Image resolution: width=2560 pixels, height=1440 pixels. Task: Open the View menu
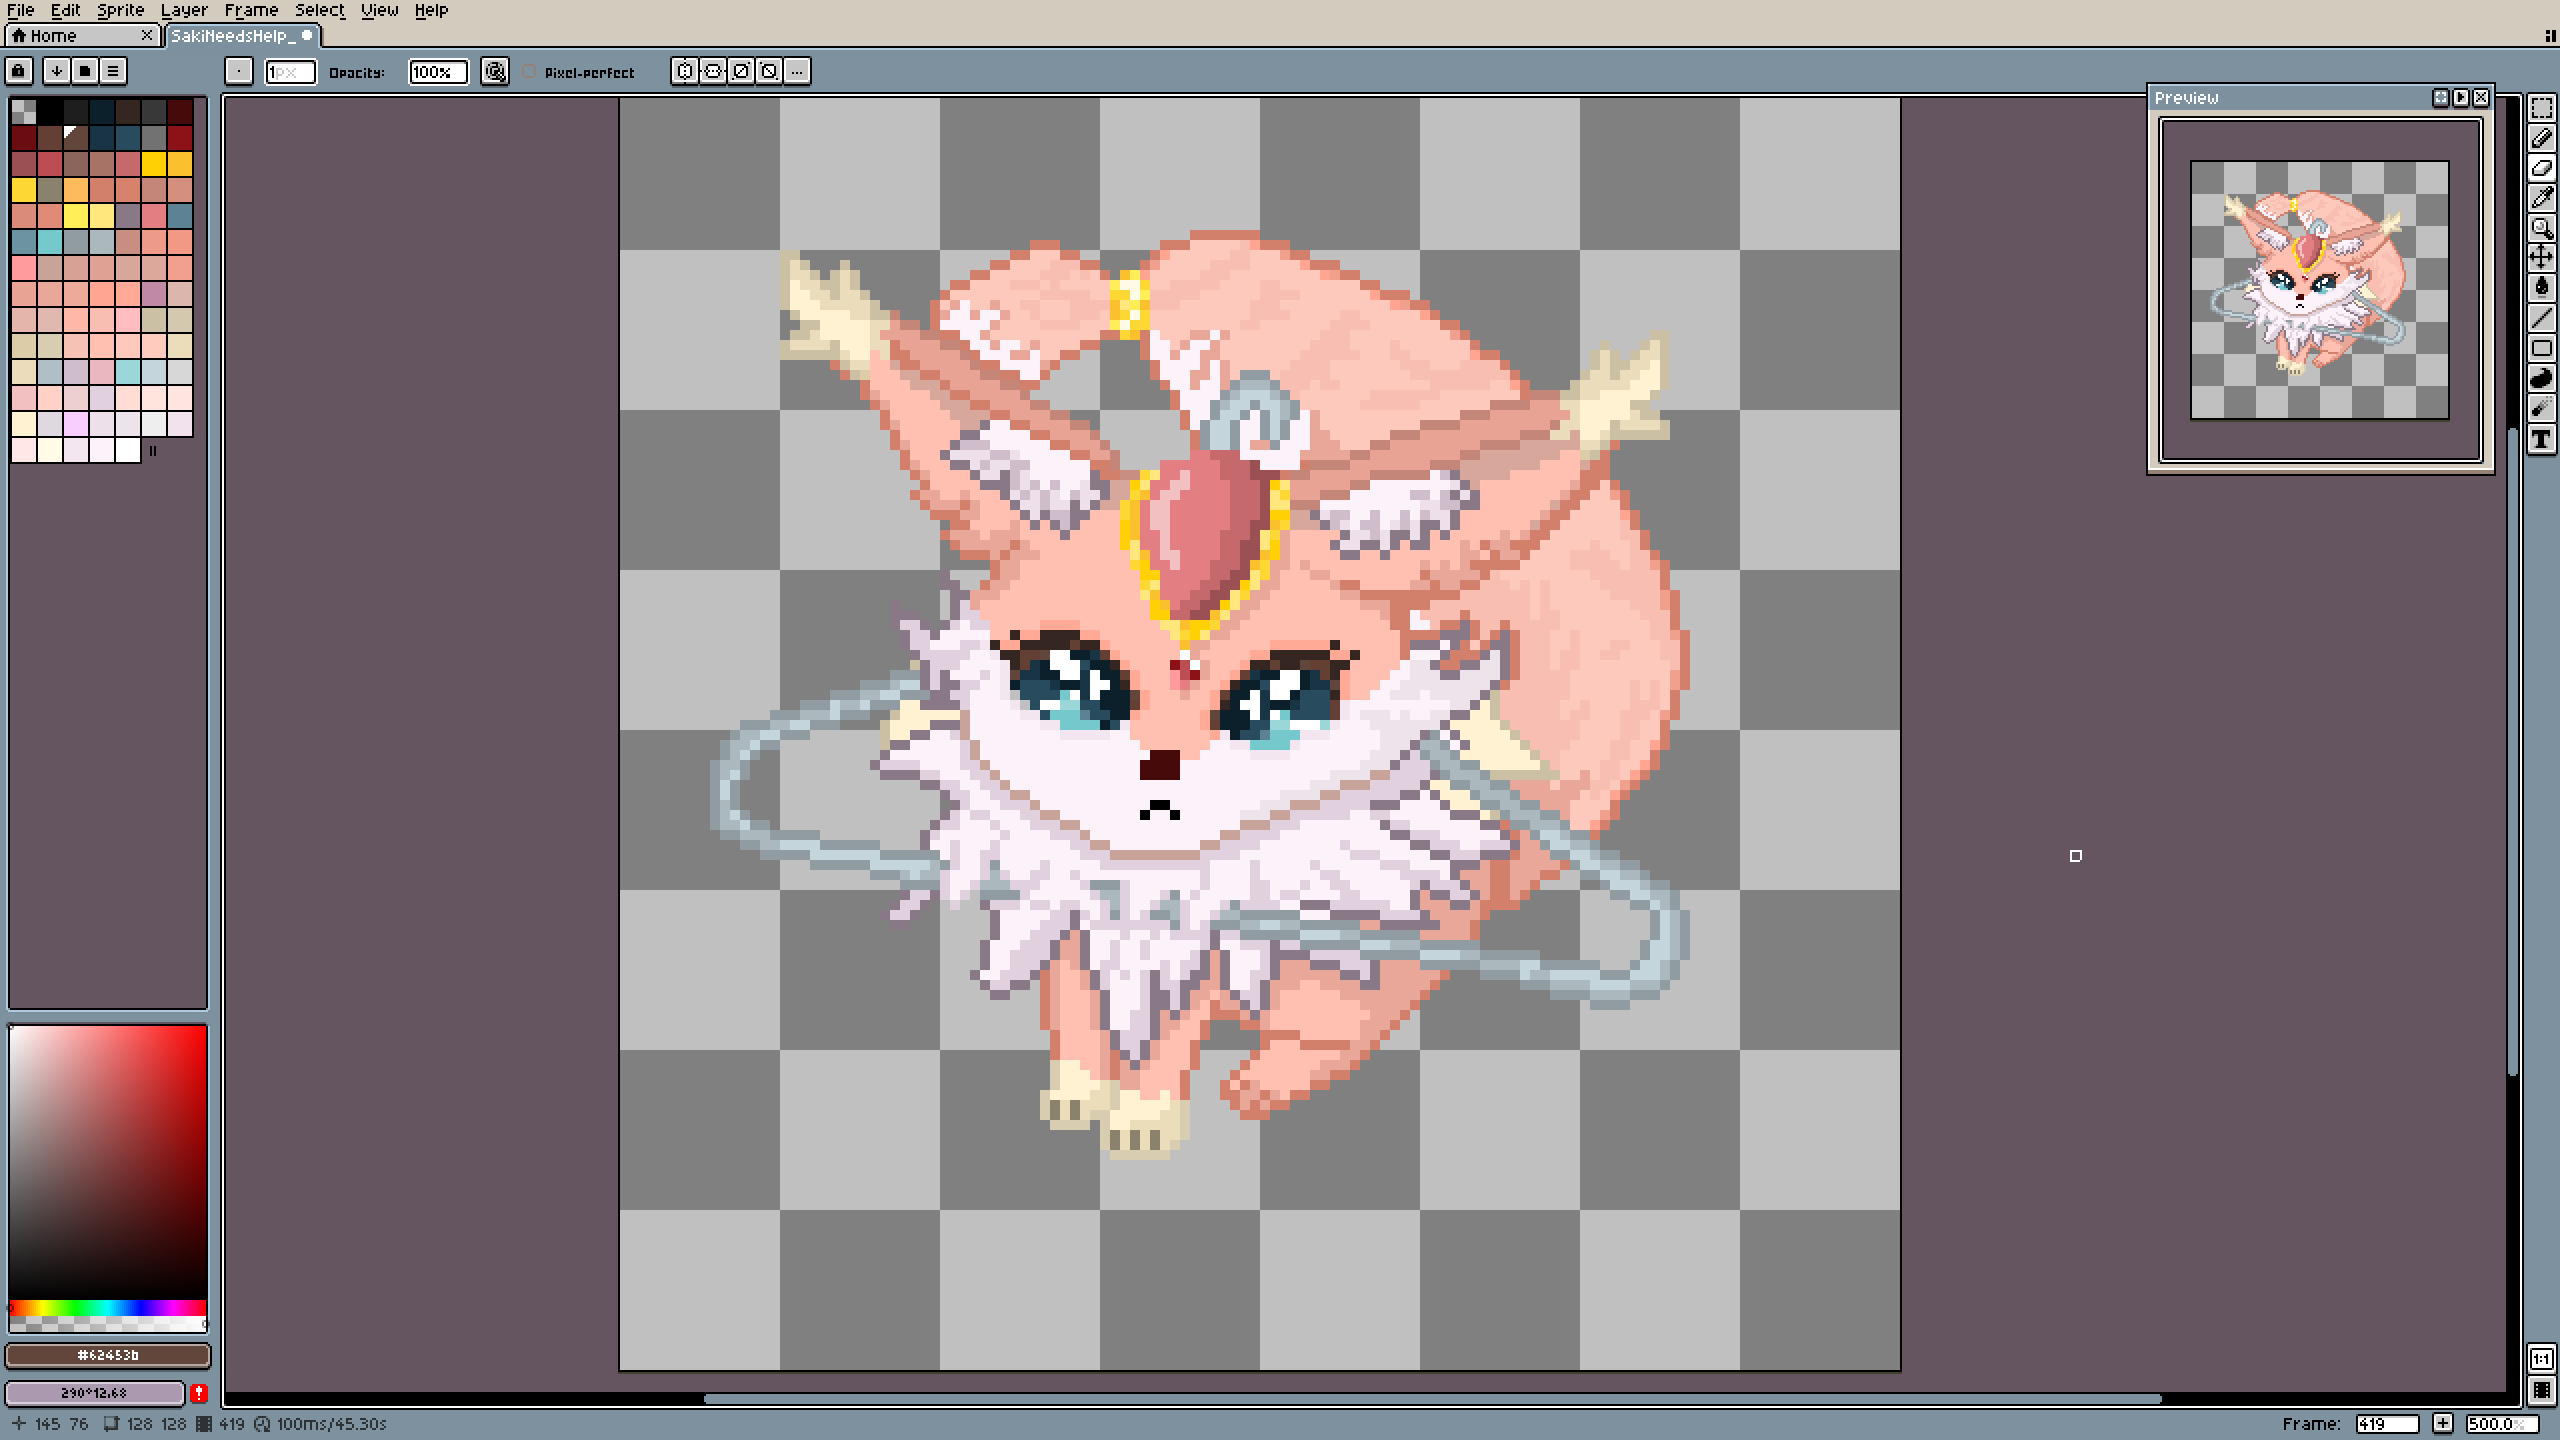pyautogui.click(x=380, y=10)
